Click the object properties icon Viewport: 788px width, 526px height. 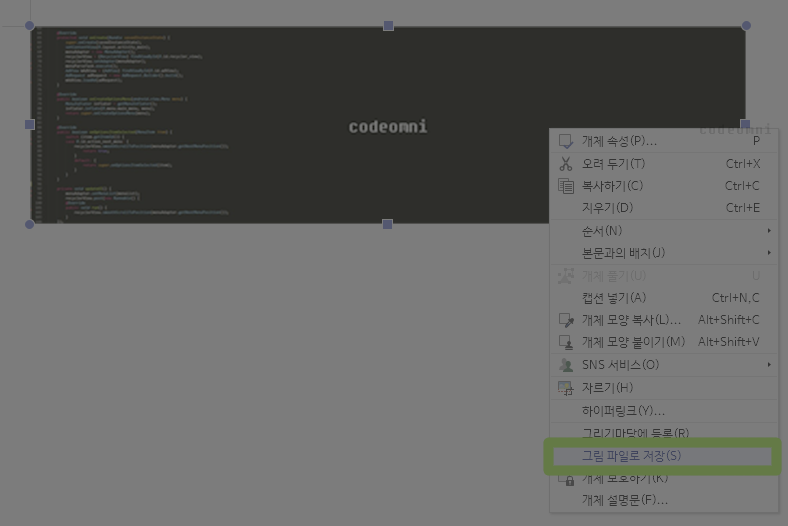[566, 141]
